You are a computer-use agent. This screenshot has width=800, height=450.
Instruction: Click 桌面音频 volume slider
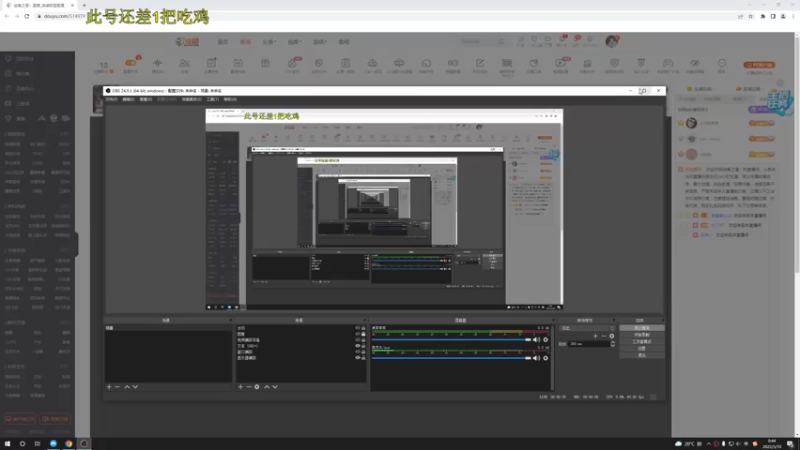coord(452,340)
